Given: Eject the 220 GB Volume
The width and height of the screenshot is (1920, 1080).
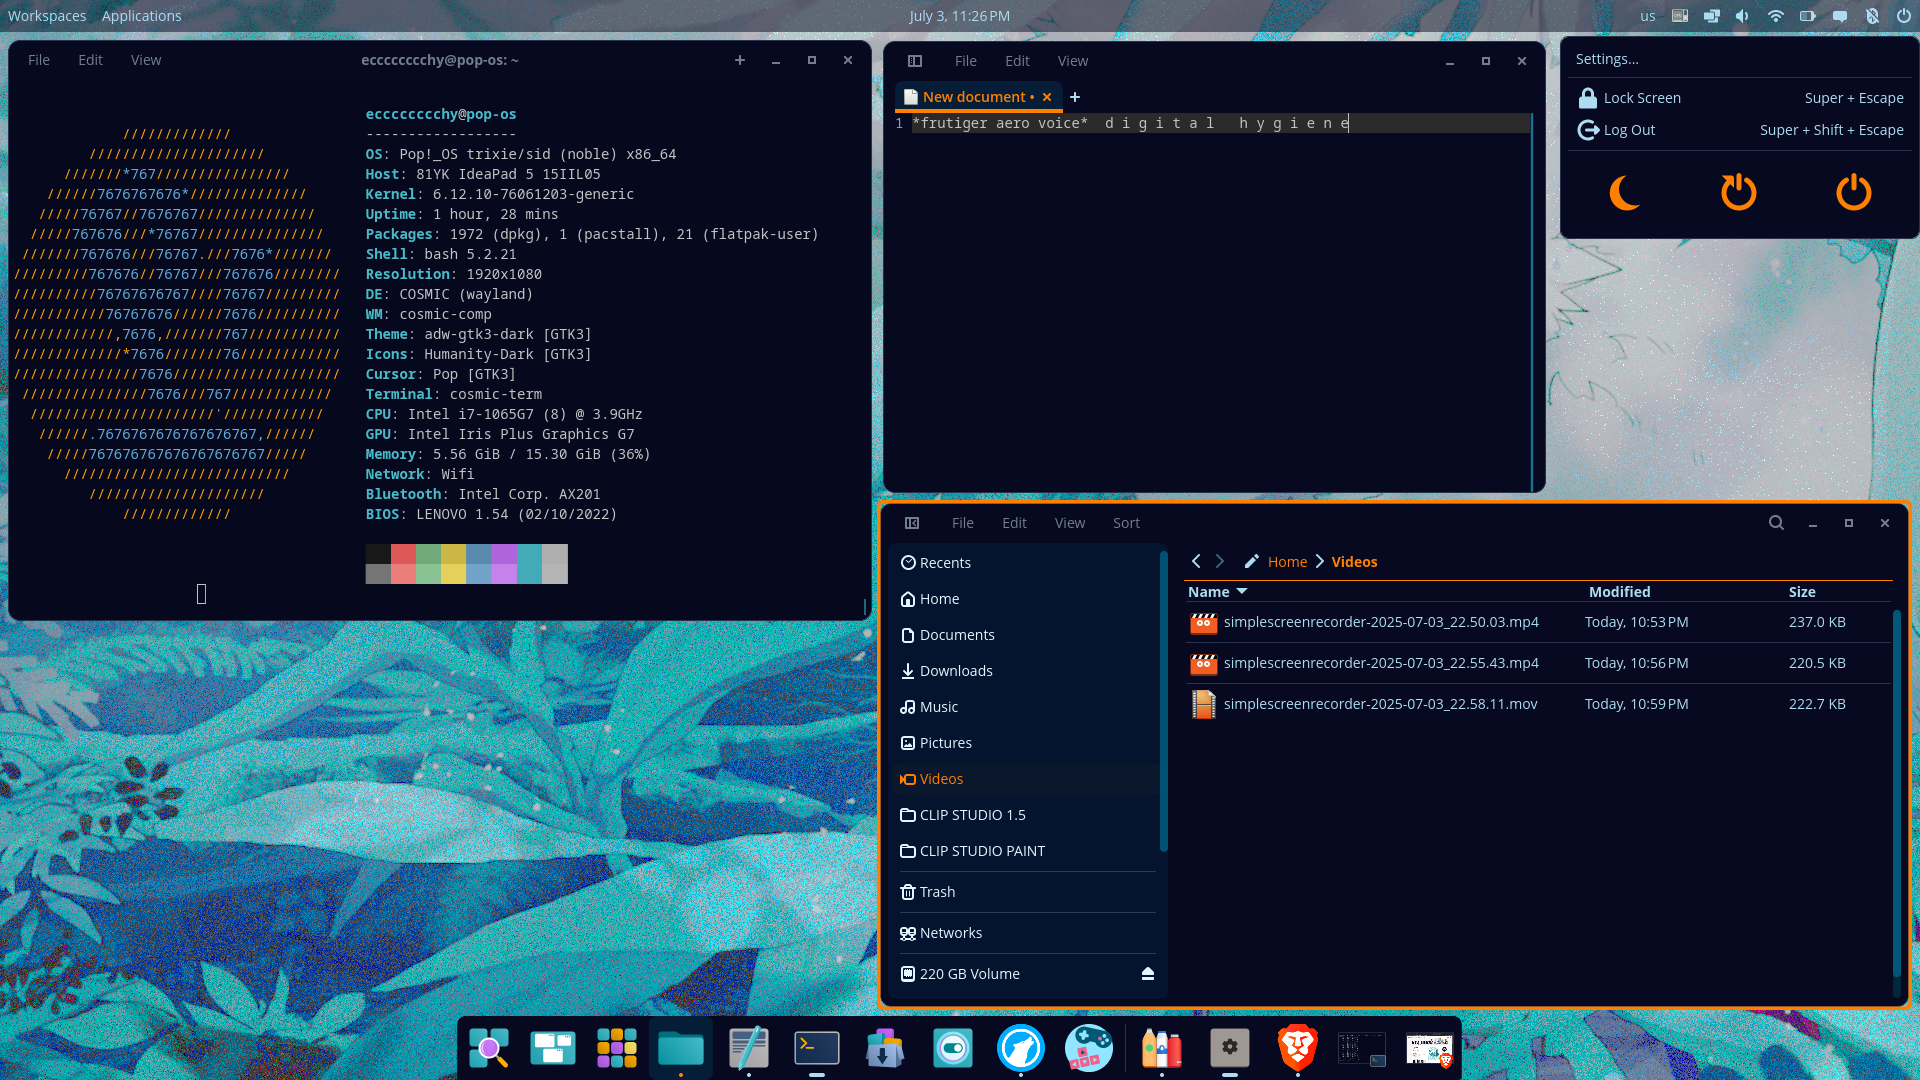Looking at the screenshot, I should [1147, 974].
